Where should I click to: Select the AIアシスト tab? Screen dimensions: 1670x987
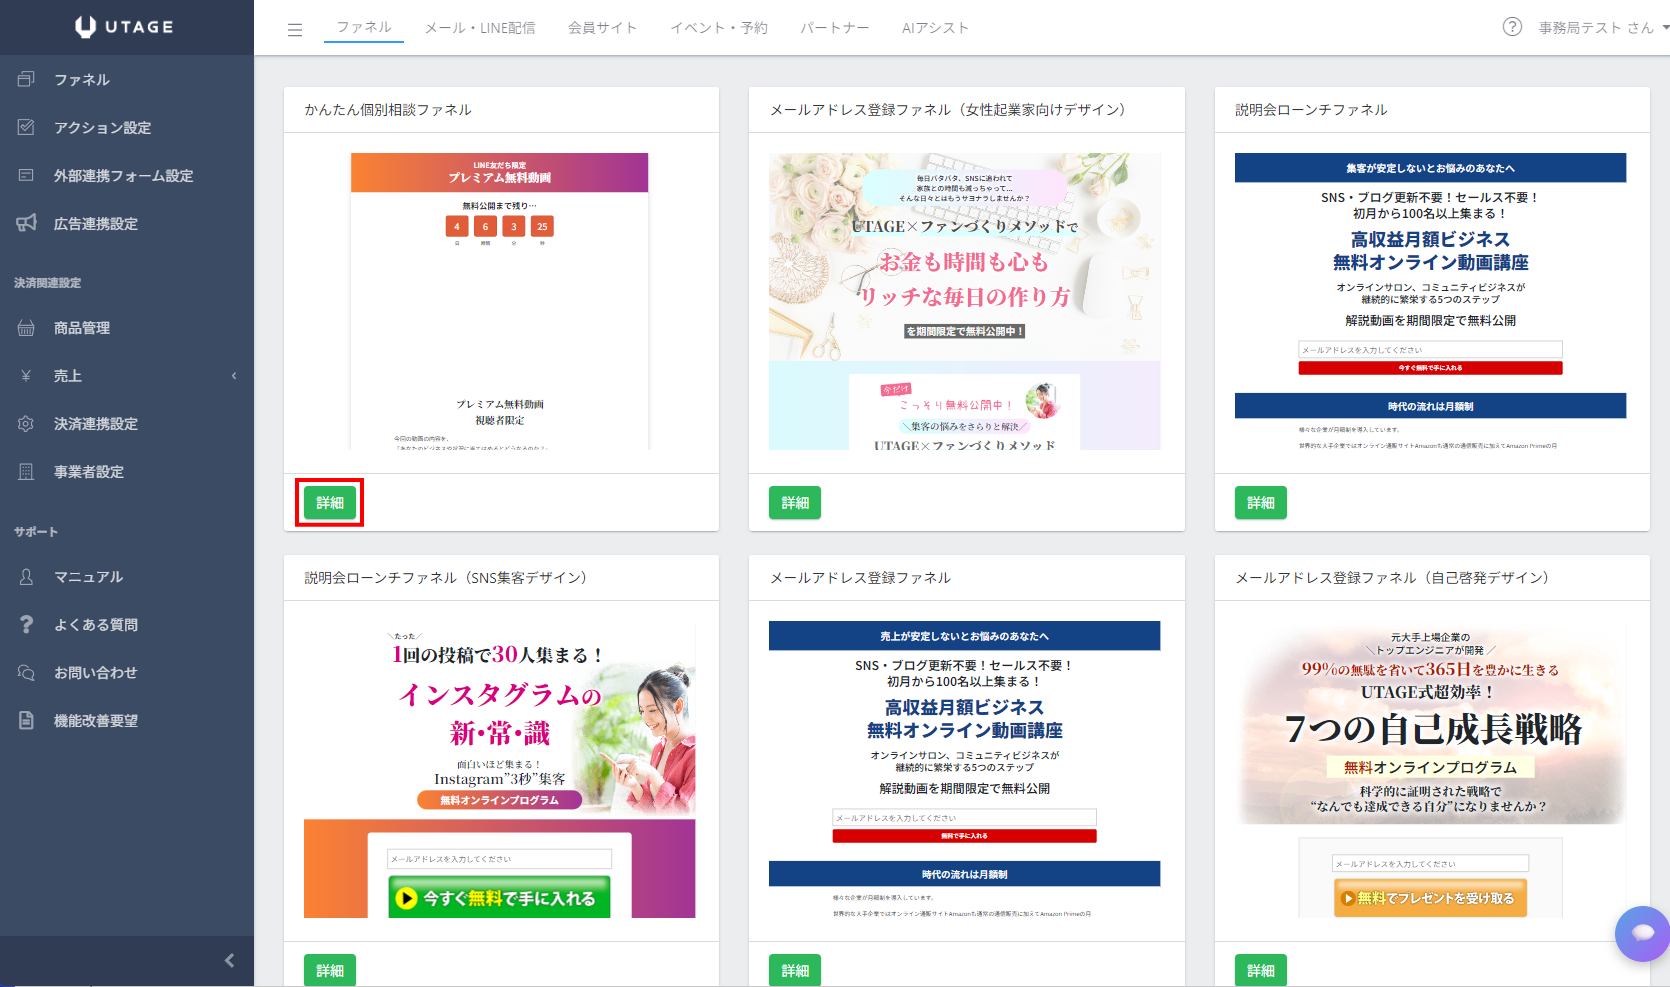coord(935,28)
